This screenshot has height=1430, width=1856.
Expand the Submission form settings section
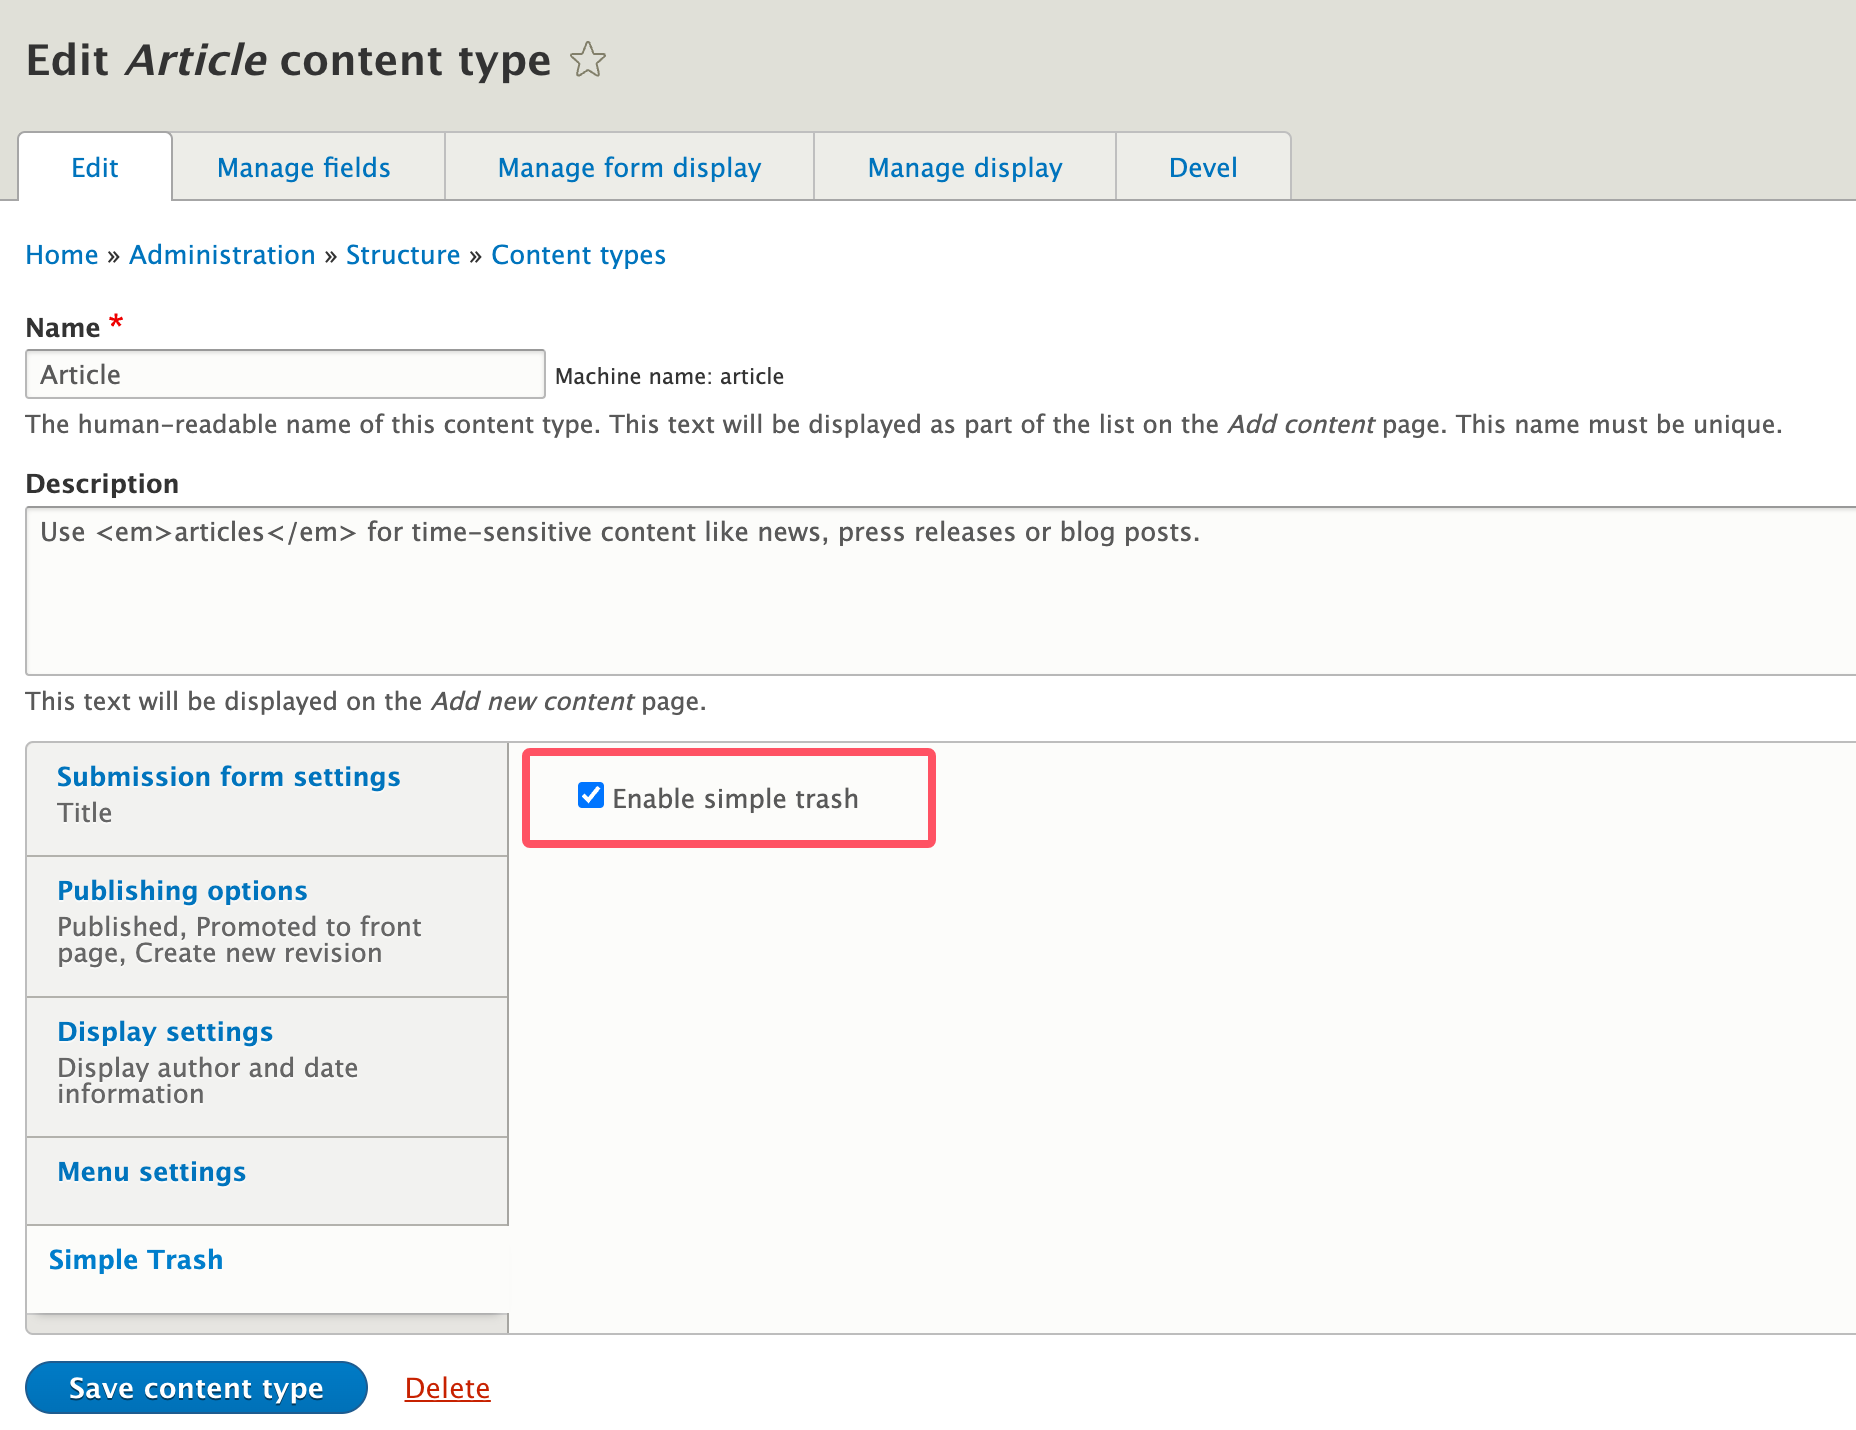[x=228, y=776]
